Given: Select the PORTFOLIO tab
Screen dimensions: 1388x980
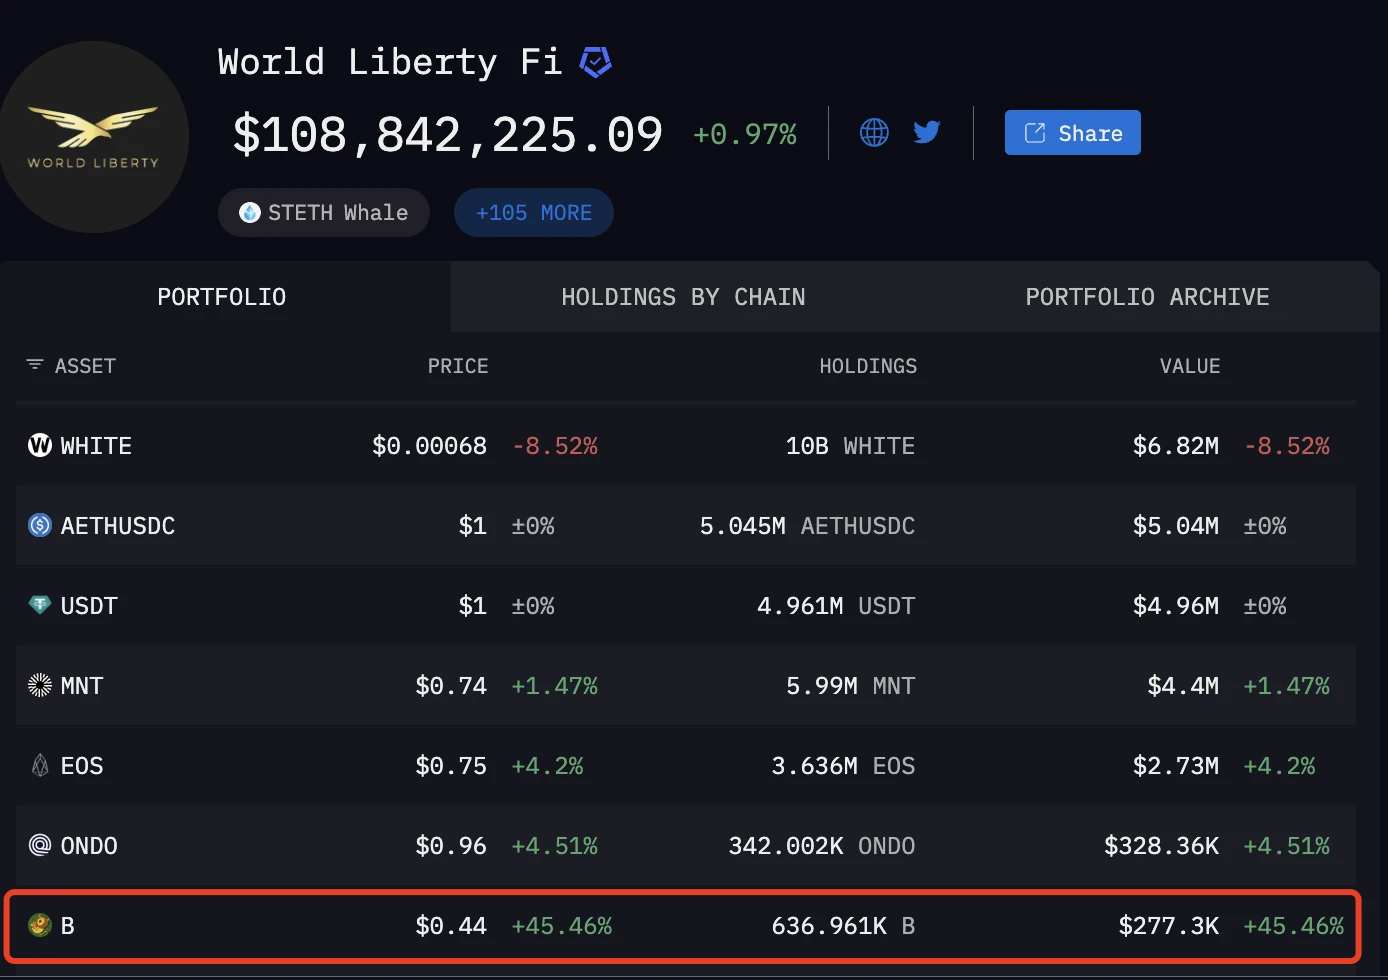Looking at the screenshot, I should click(x=221, y=296).
